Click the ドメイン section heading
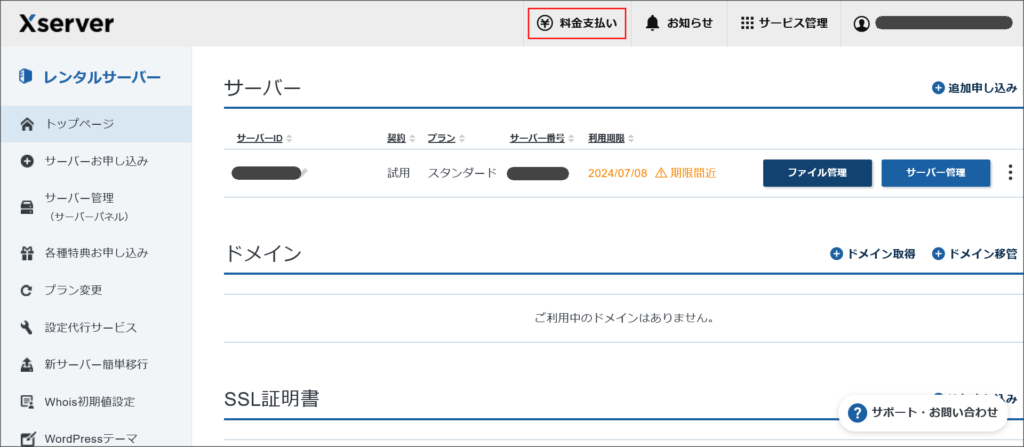 (263, 254)
